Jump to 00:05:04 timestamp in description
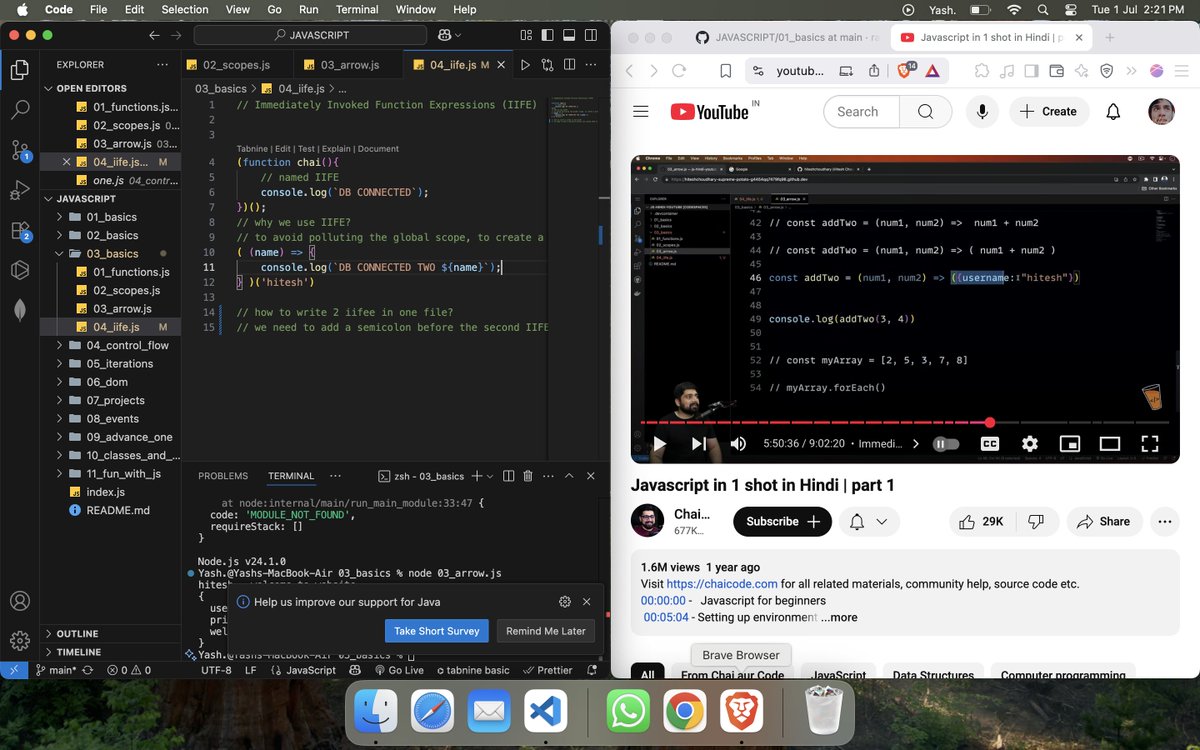This screenshot has width=1200, height=750. [x=666, y=617]
